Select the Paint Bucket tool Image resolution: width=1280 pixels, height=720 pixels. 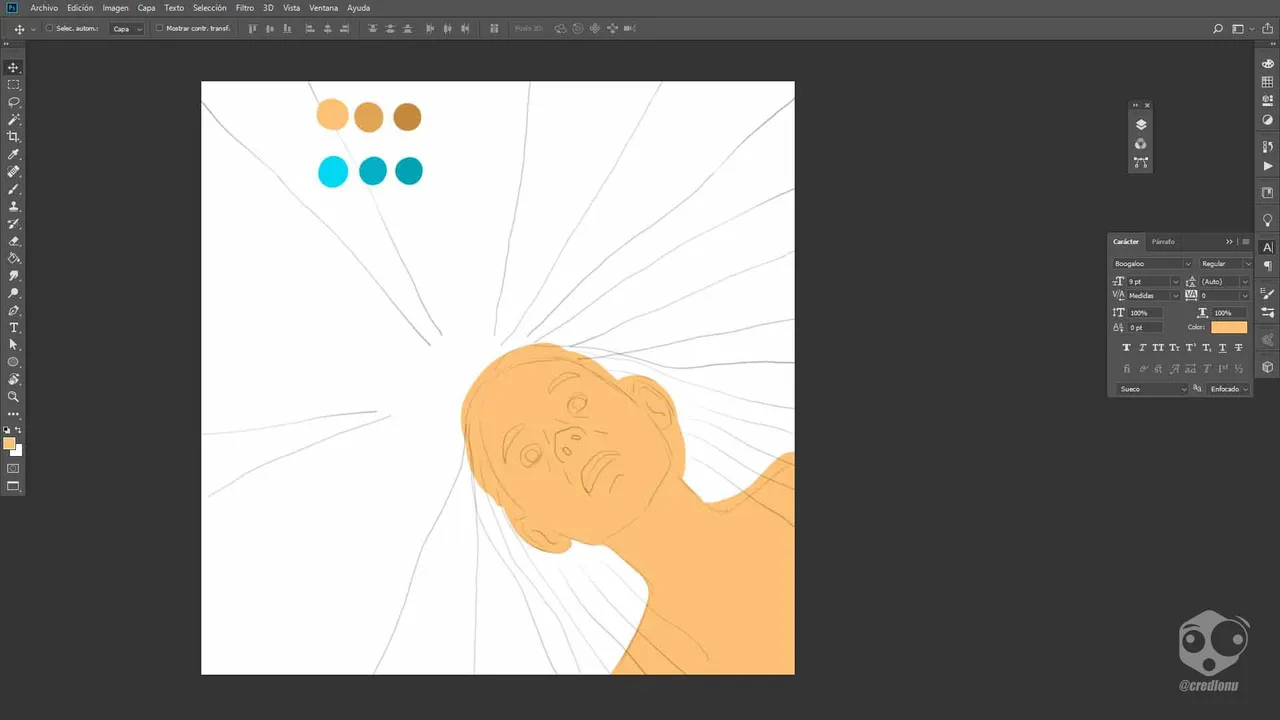point(14,258)
